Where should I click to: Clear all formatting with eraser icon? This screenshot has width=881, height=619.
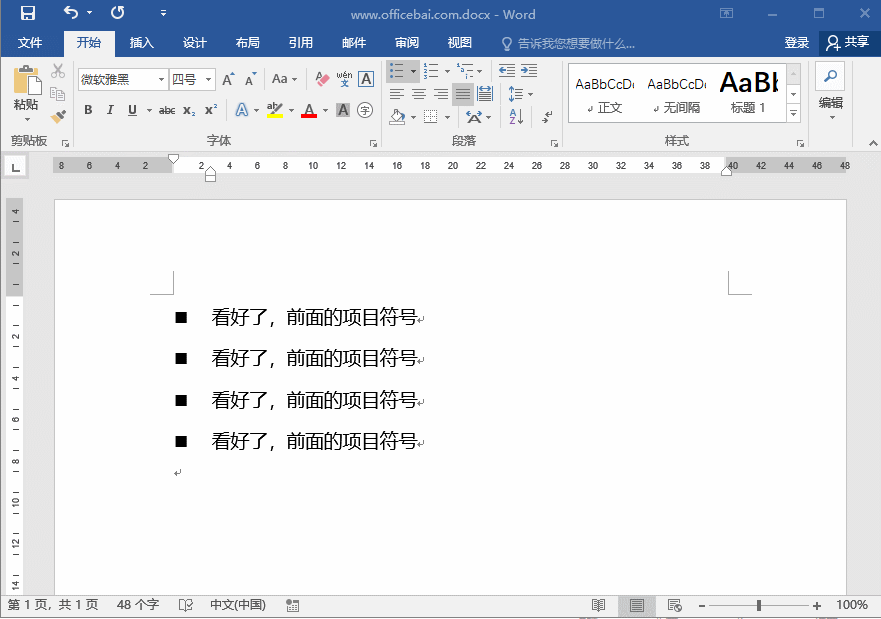322,79
